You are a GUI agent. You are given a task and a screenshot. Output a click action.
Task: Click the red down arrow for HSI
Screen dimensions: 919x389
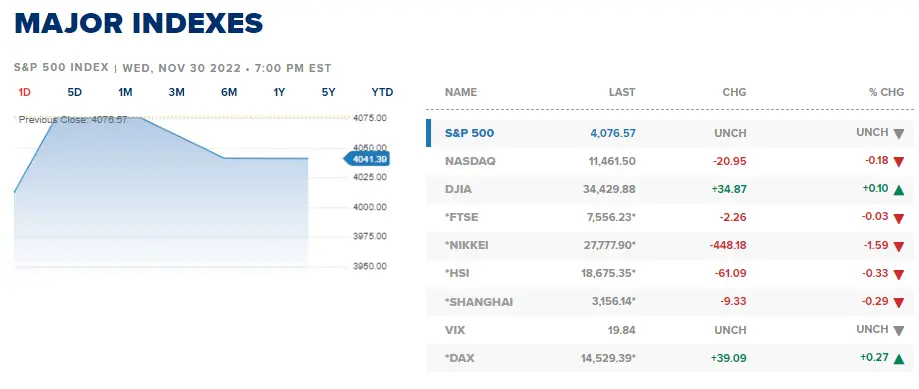(x=898, y=274)
